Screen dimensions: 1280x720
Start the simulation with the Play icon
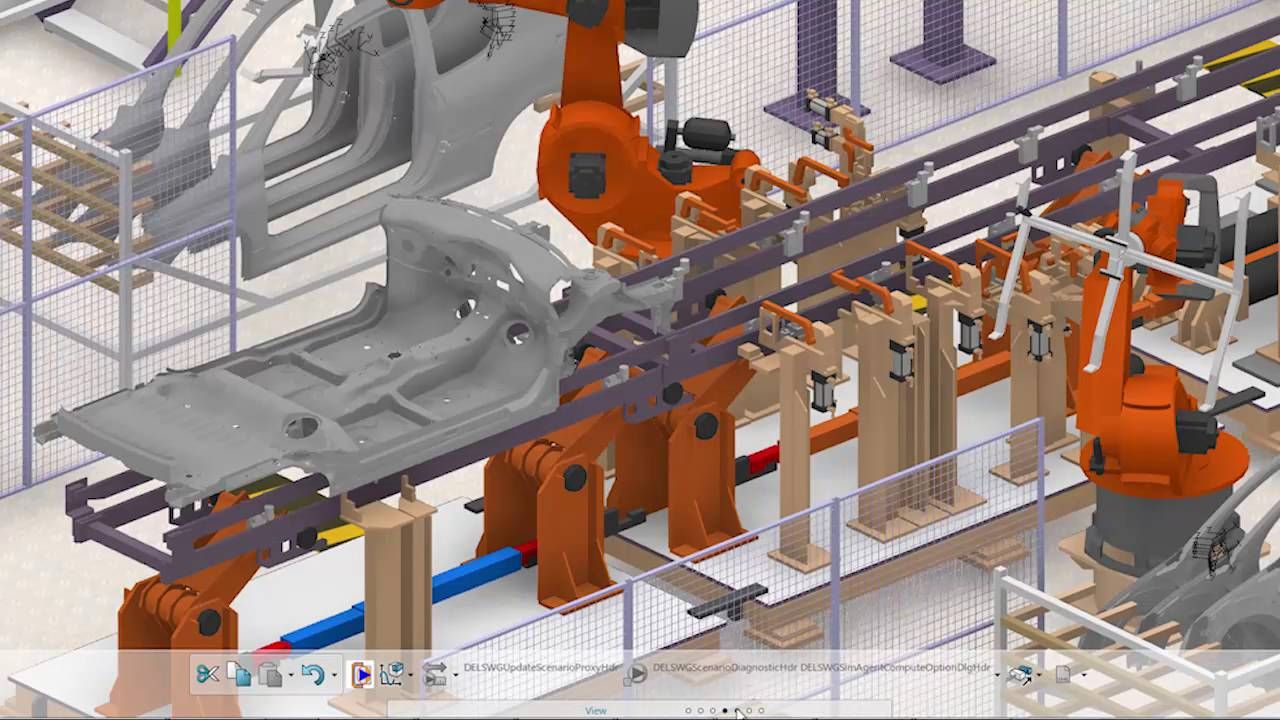362,674
